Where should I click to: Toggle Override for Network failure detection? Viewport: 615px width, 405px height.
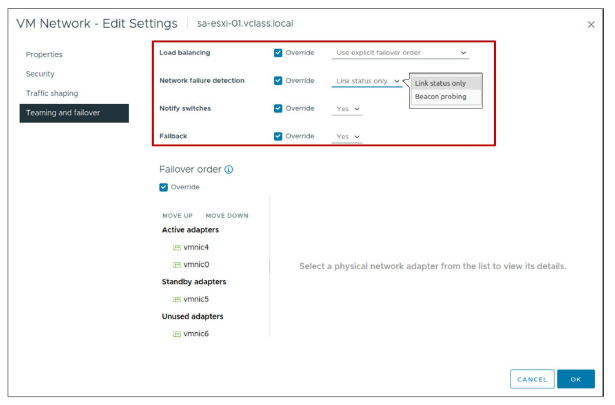click(x=278, y=80)
